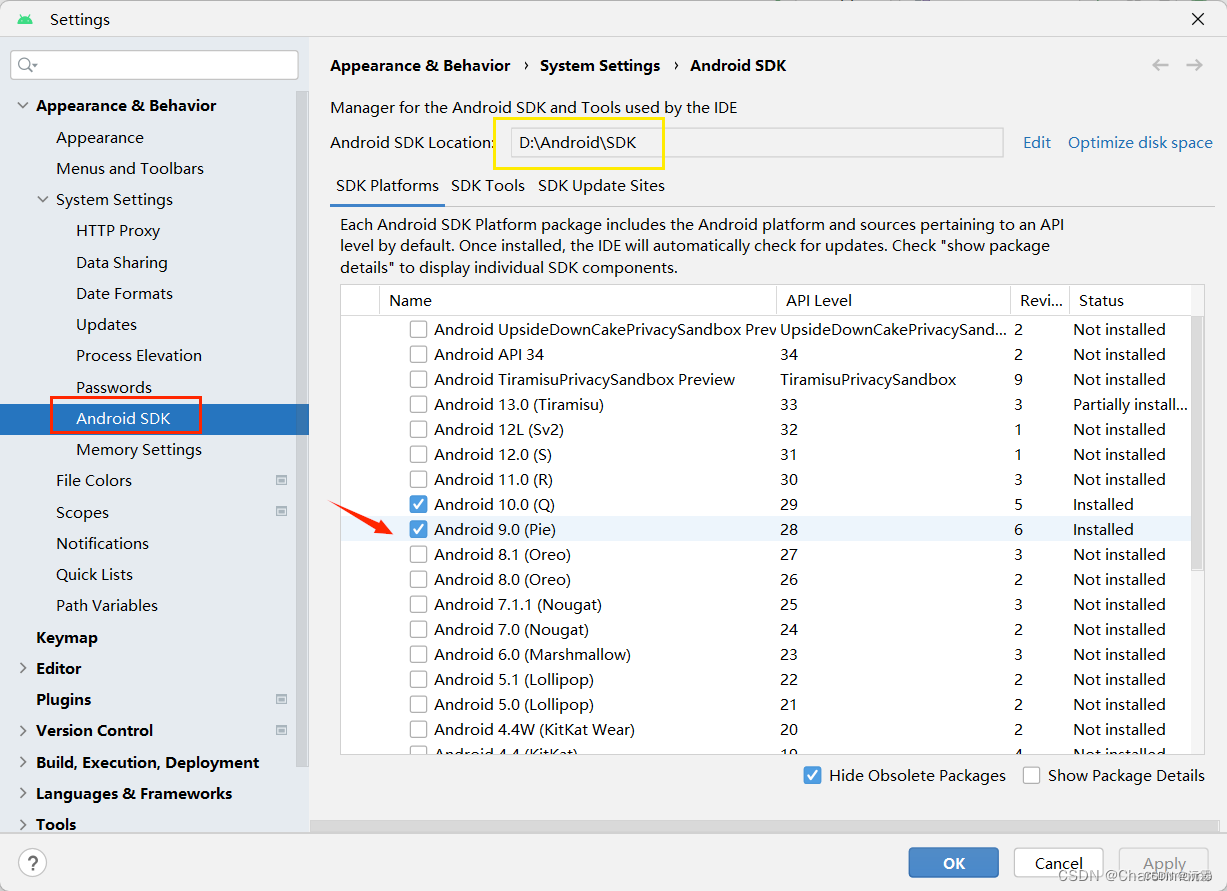Open the SDK Update Sites tab
The width and height of the screenshot is (1227, 891).
[x=600, y=185]
